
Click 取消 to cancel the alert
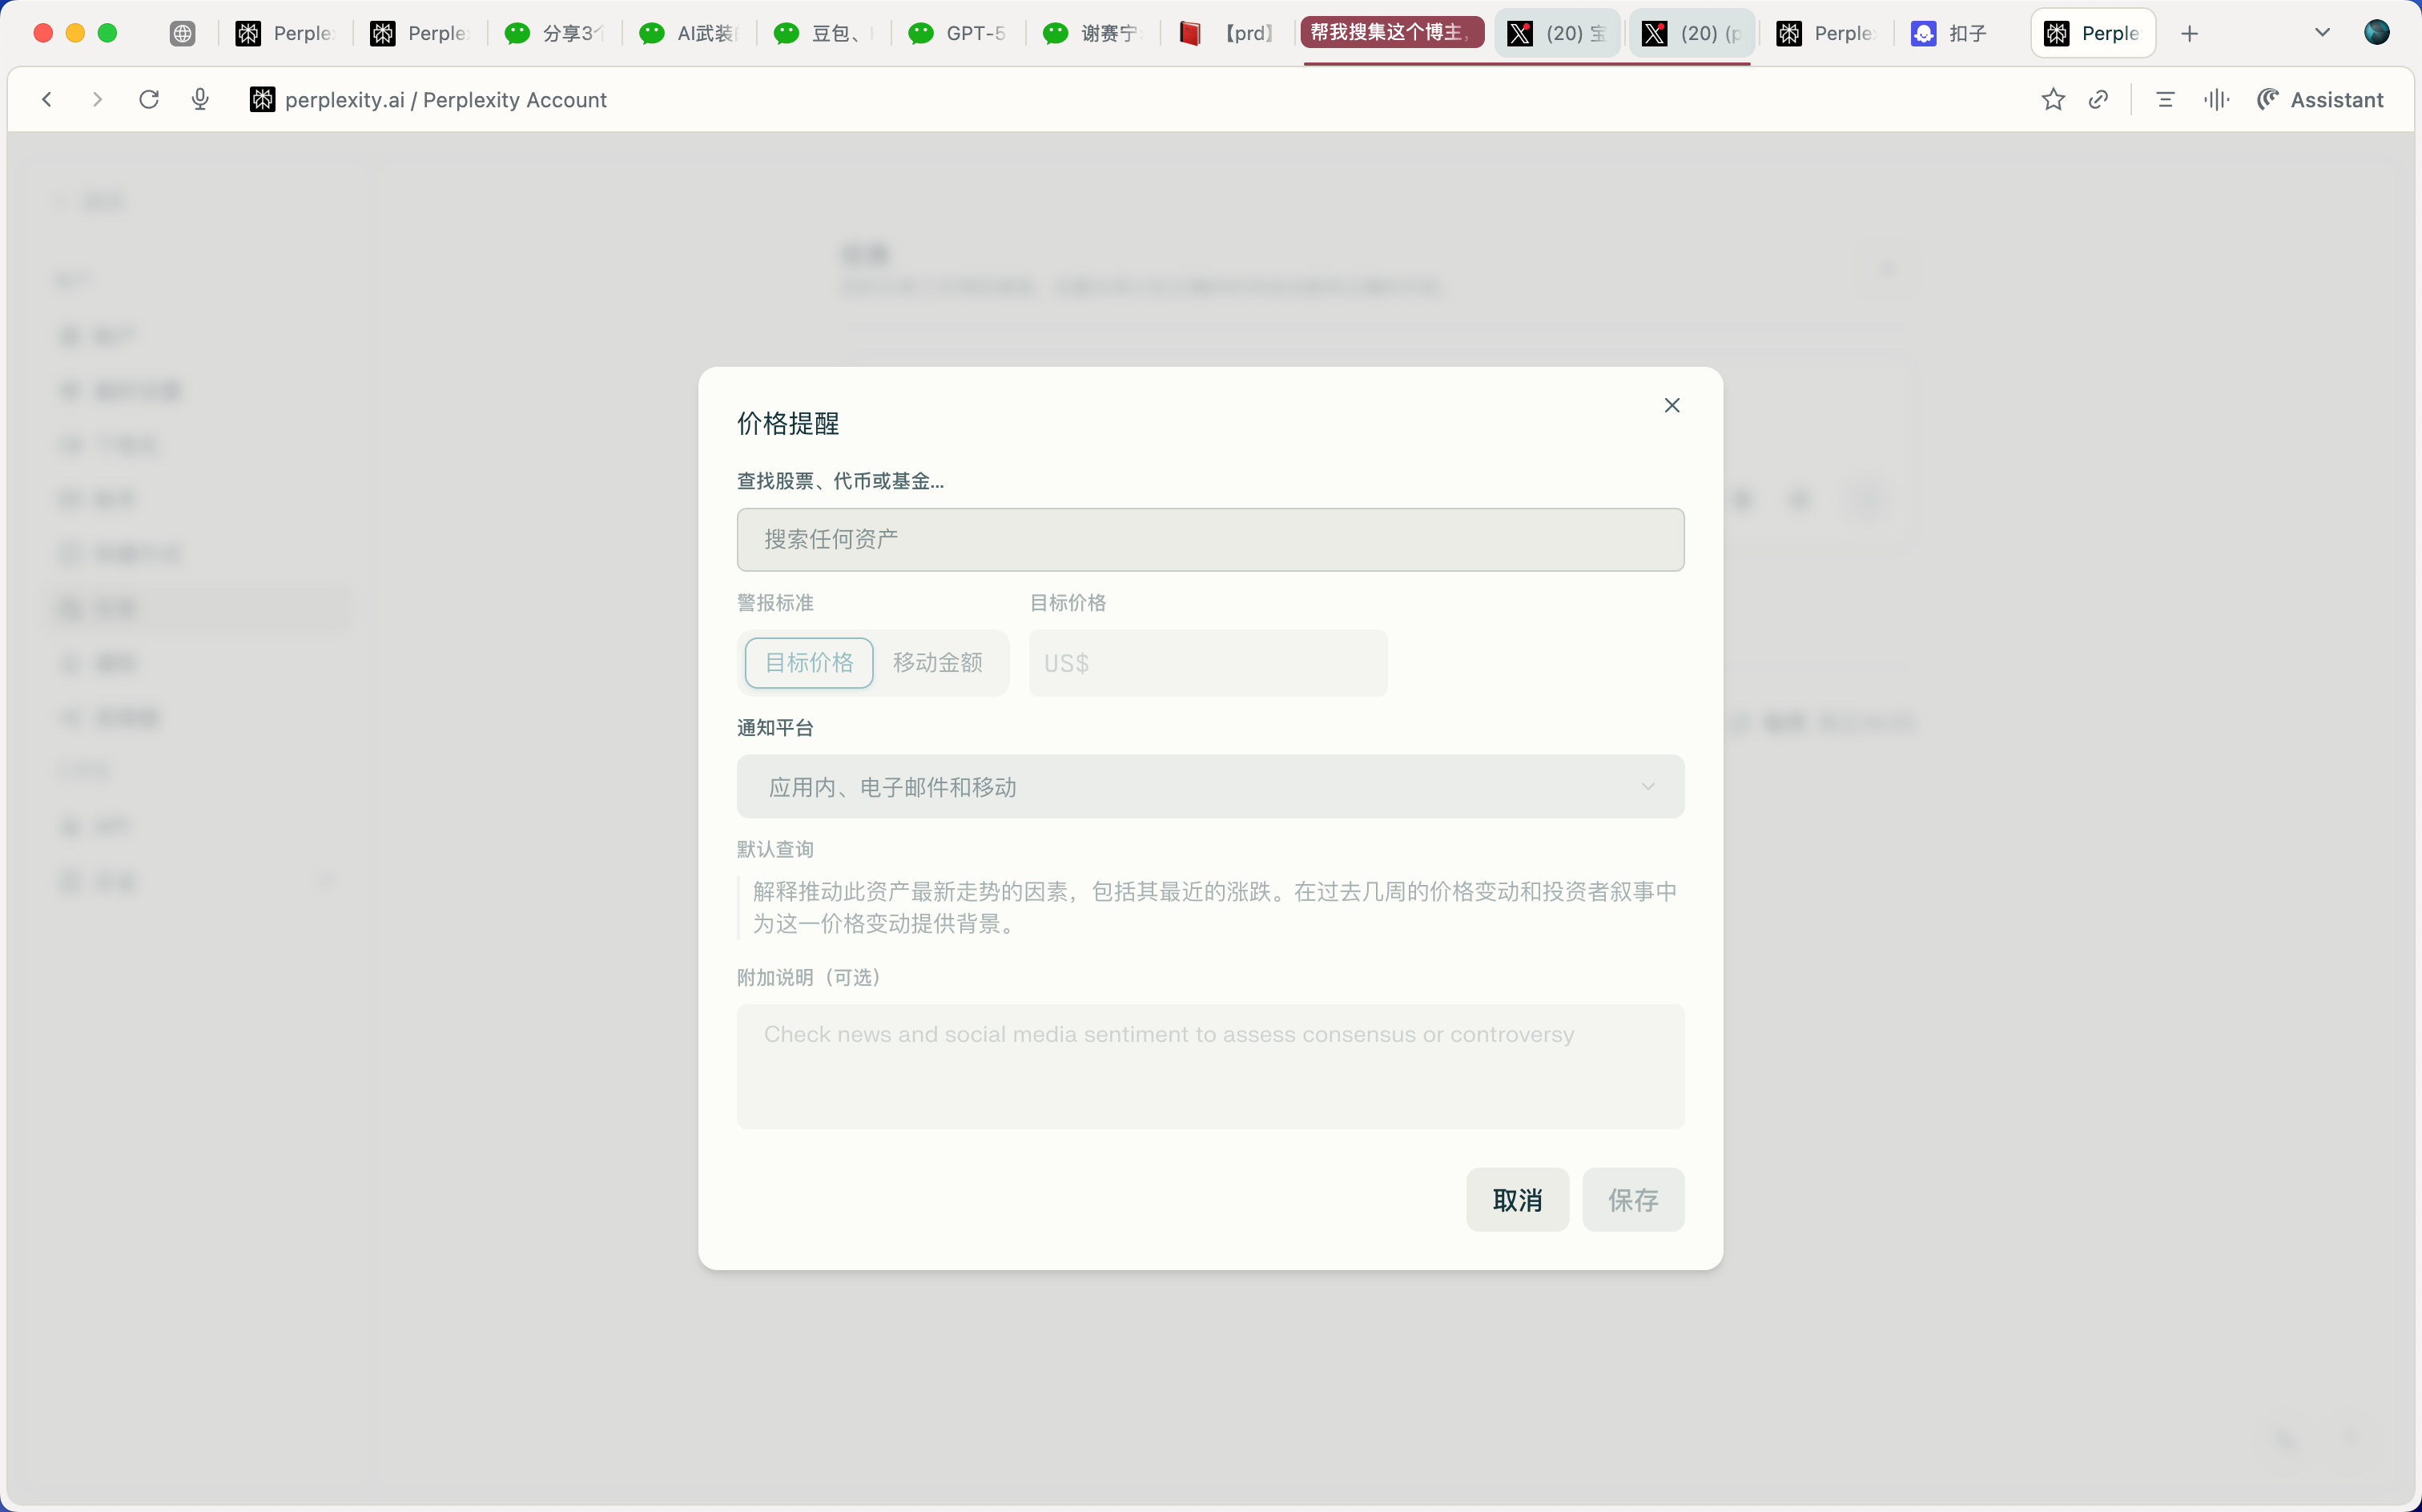1517,1200
